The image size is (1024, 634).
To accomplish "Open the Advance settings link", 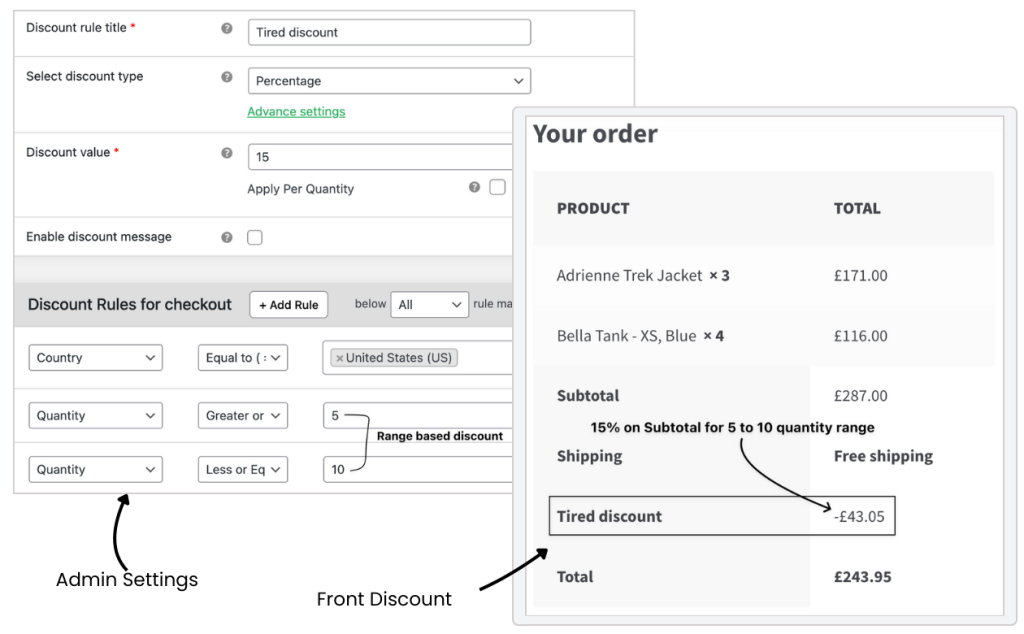I will coord(296,112).
